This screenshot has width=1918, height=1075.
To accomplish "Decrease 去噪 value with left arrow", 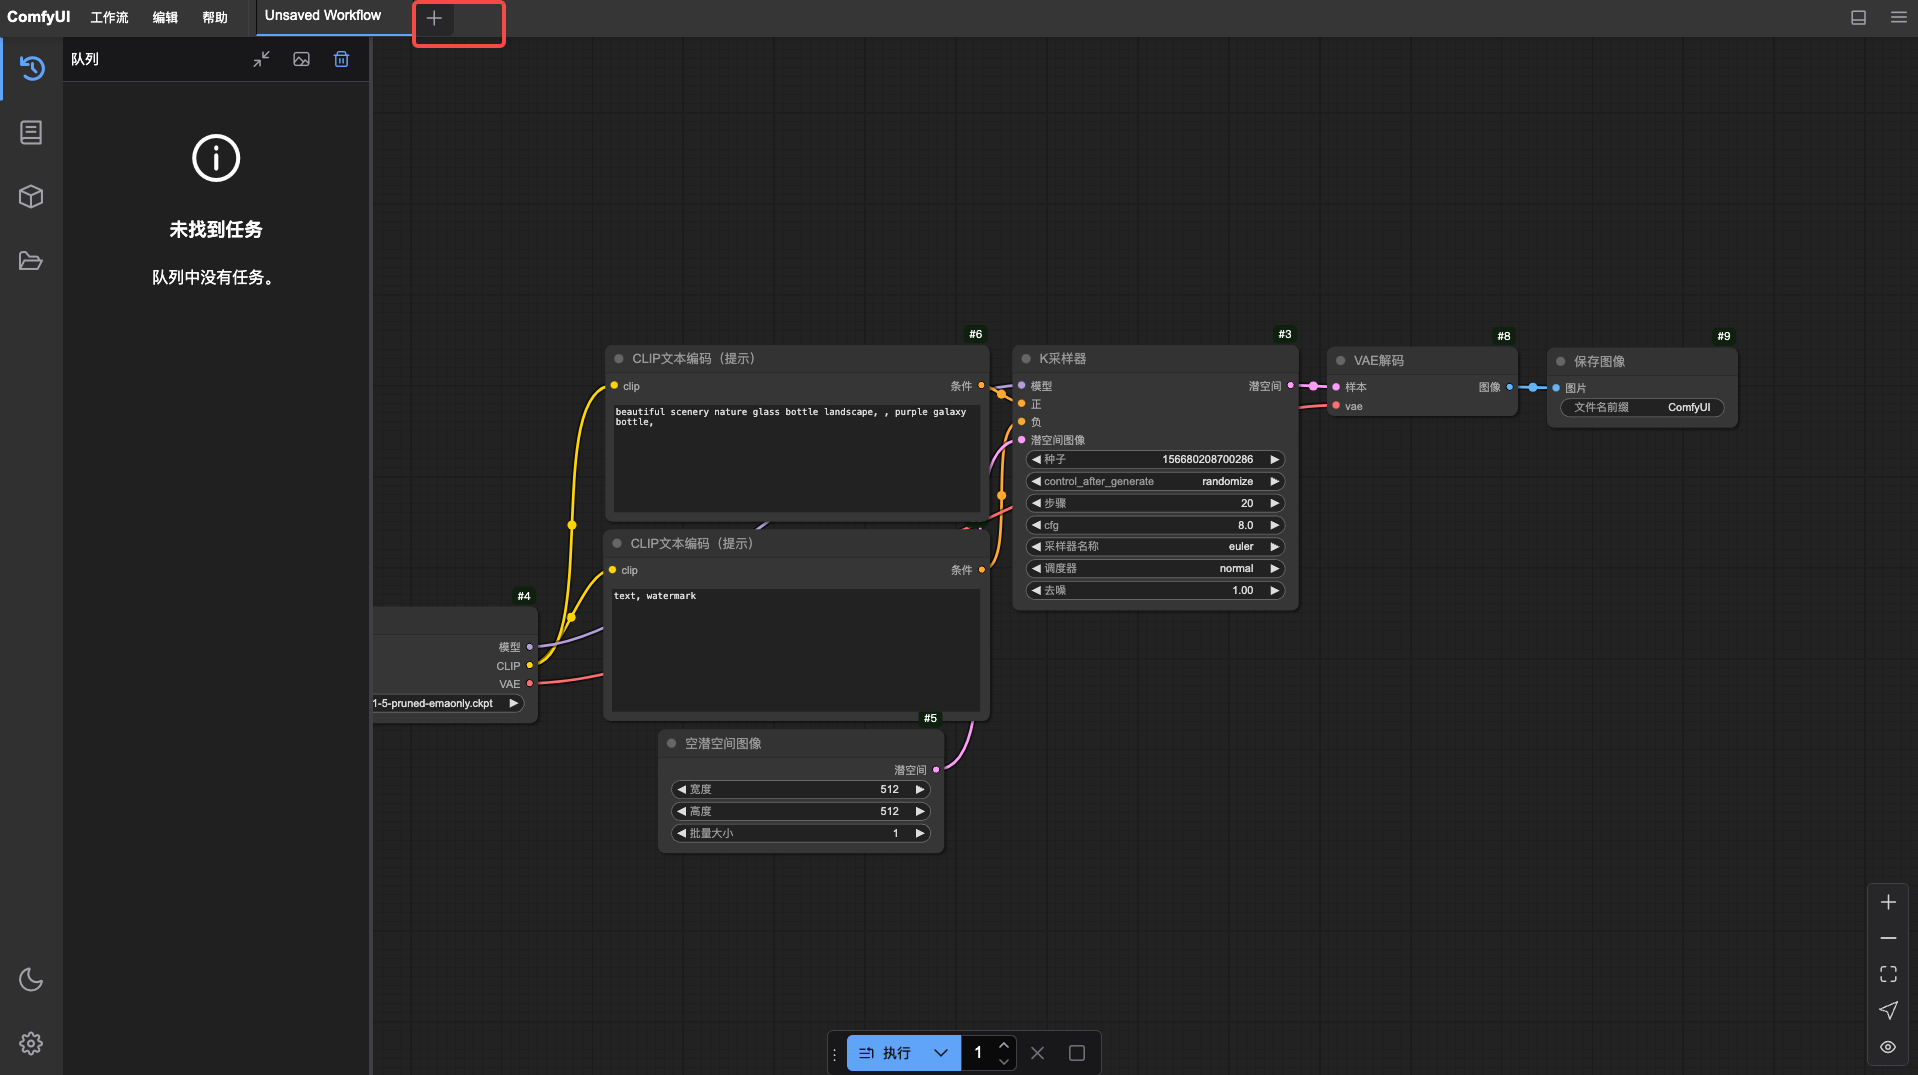I will (x=1036, y=591).
